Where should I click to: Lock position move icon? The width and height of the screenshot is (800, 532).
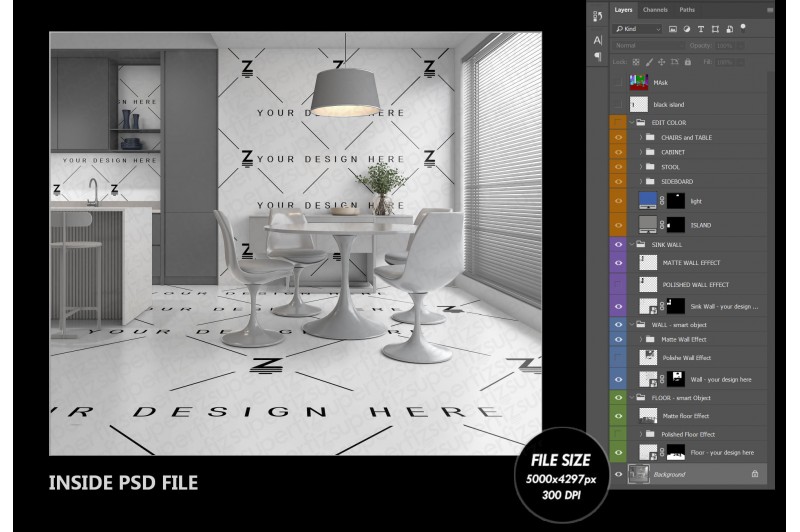[662, 62]
